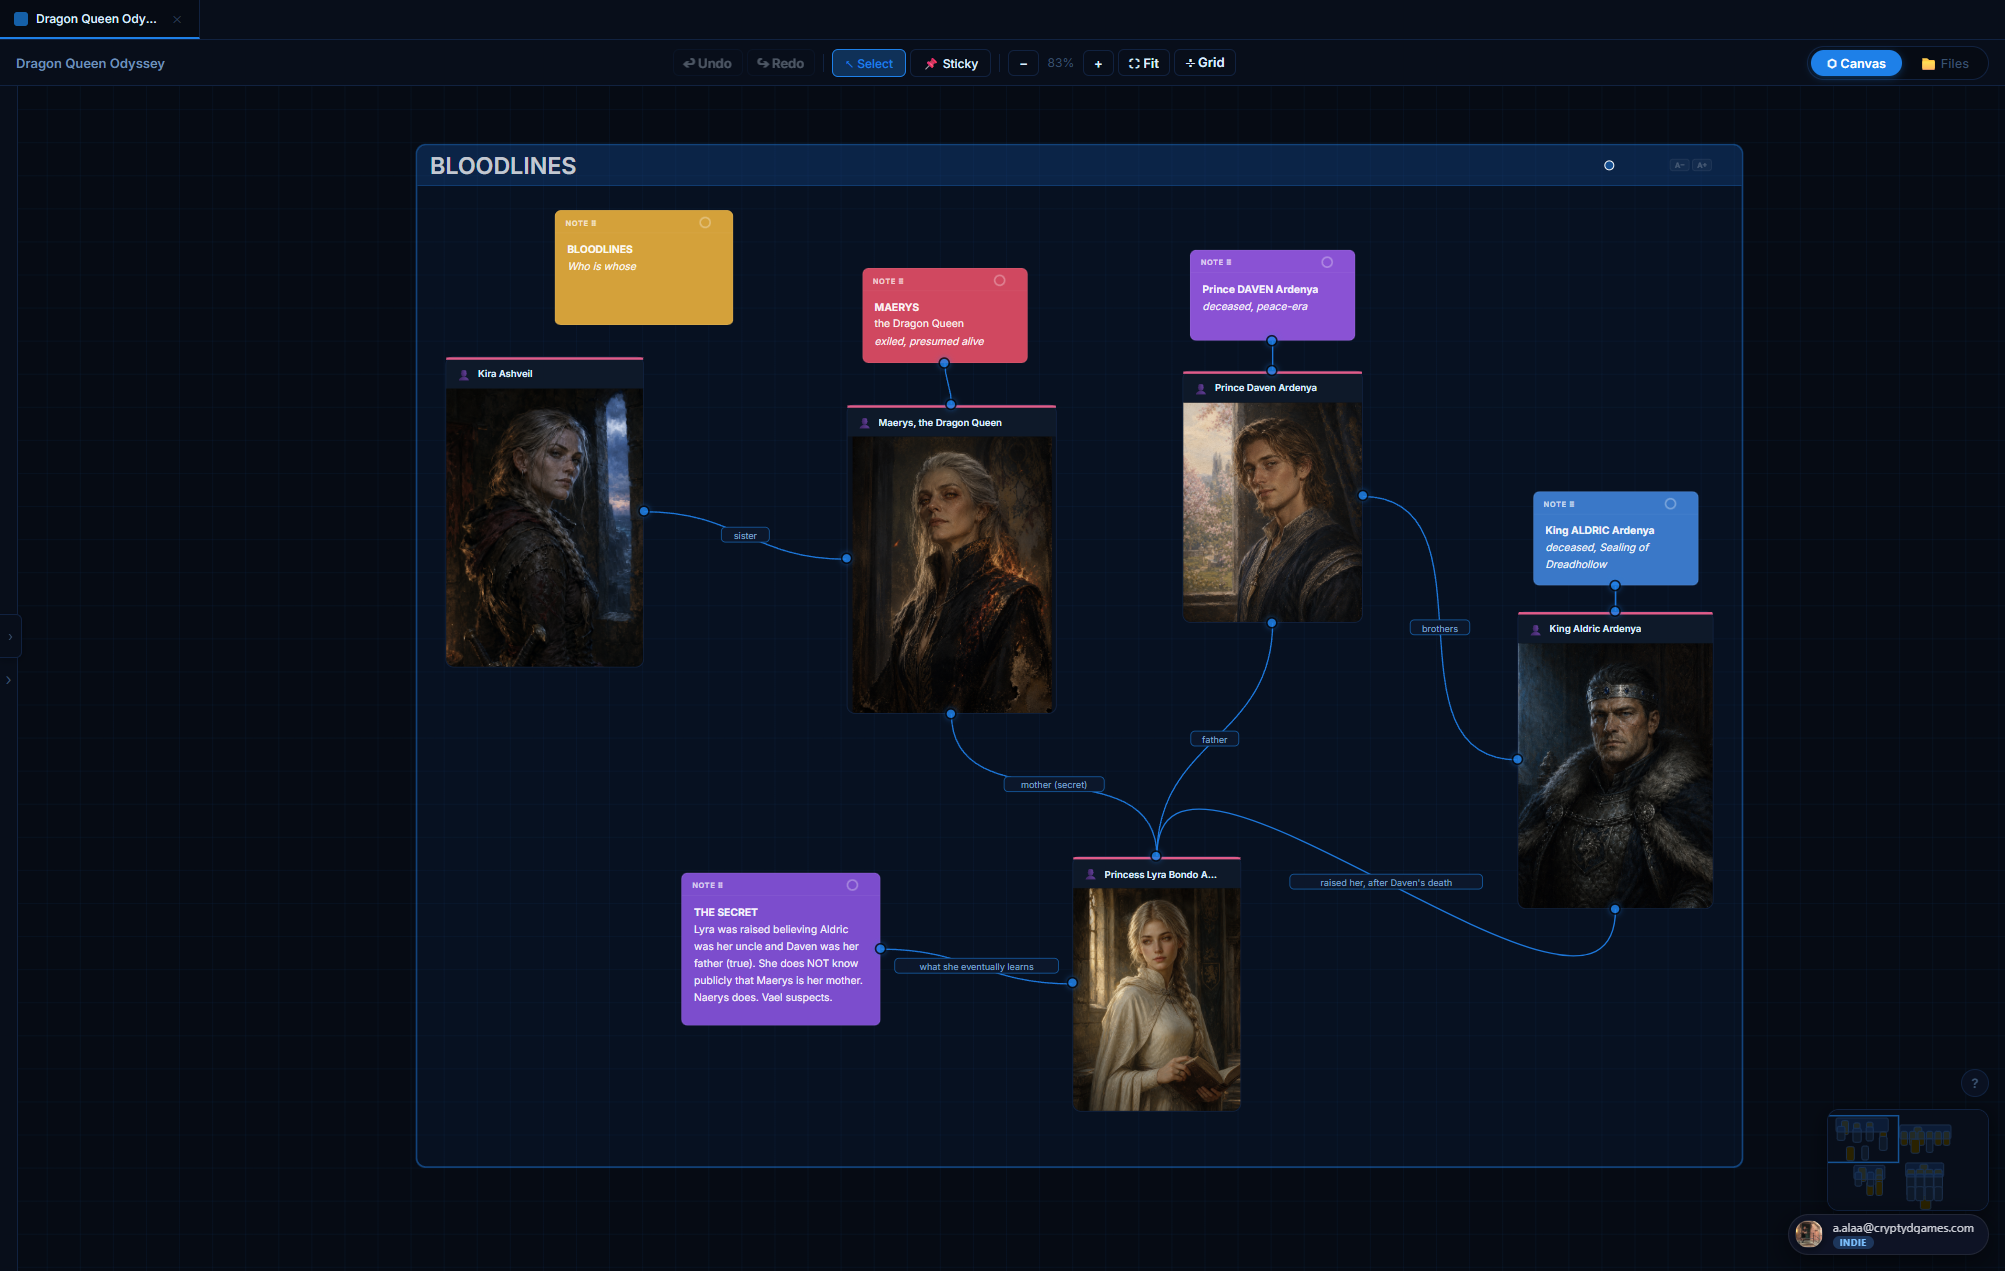Zoom out with the minus button

(x=1023, y=63)
